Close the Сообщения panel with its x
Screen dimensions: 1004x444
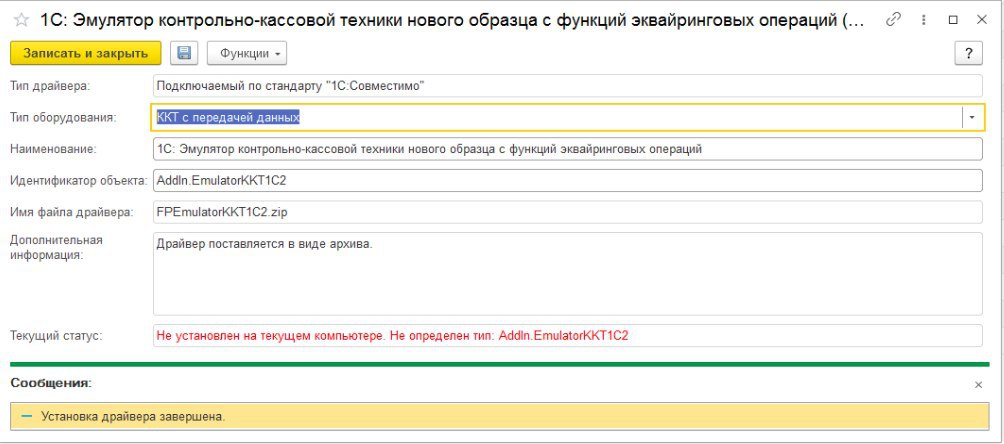pos(978,384)
